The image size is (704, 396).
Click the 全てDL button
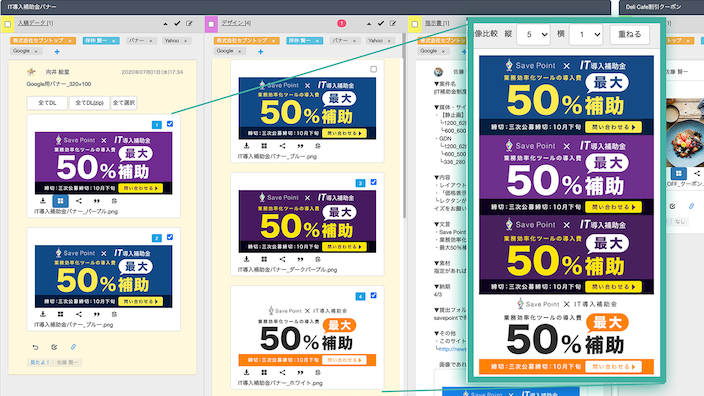[x=47, y=103]
